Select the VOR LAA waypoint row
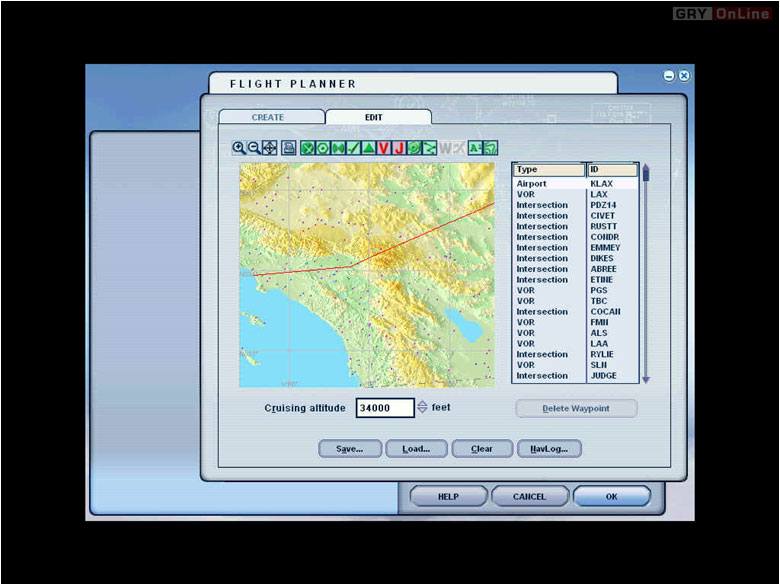 tap(576, 344)
